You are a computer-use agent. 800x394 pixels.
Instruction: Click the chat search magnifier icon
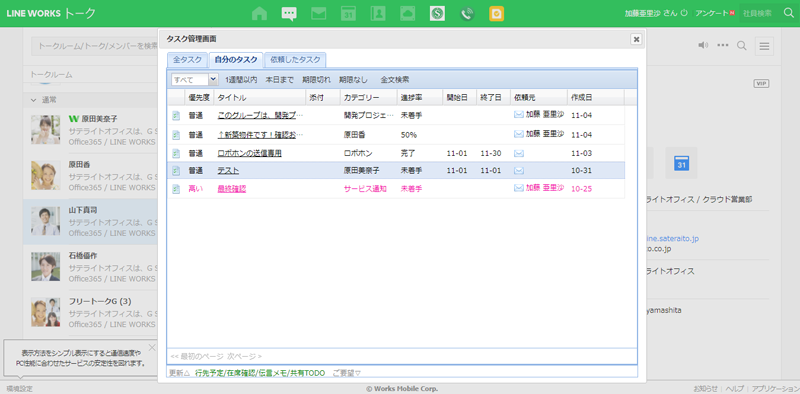coord(742,45)
